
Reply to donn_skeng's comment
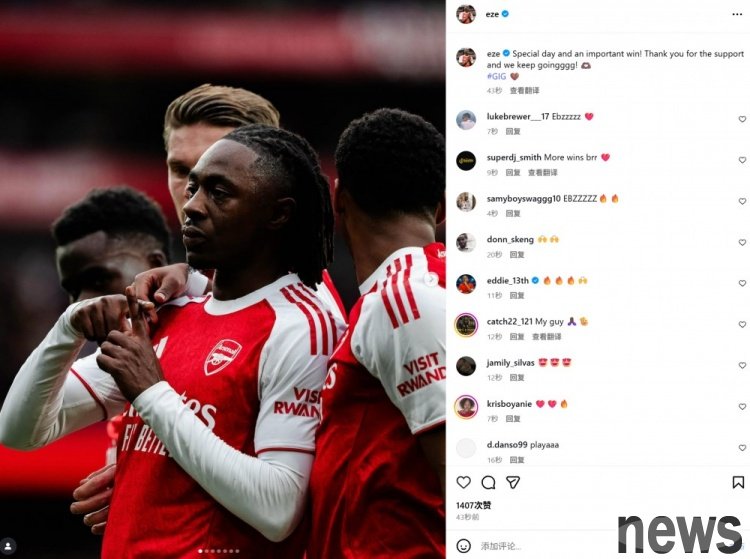pyautogui.click(x=517, y=255)
